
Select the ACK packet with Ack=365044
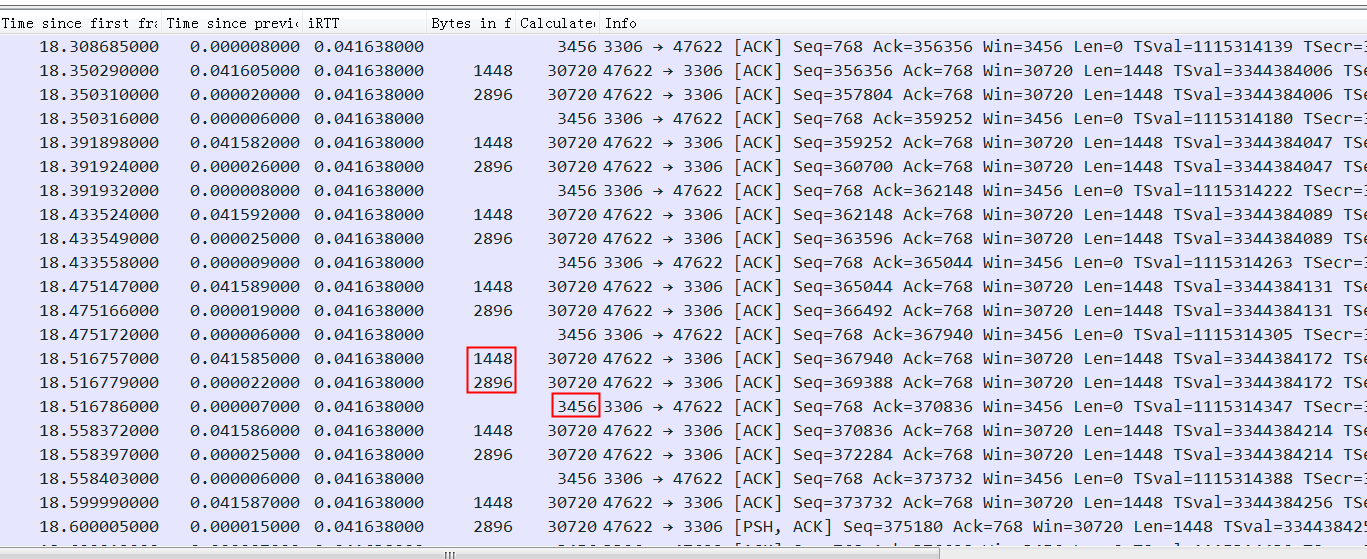[x=683, y=263]
